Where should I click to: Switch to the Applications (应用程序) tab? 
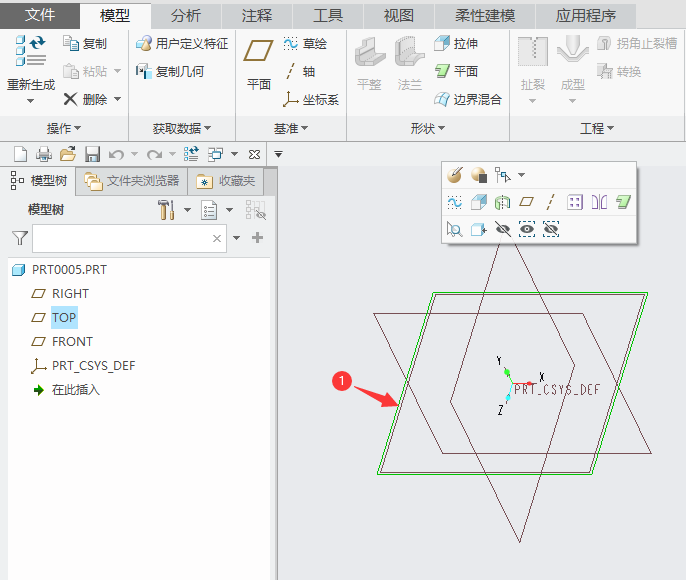pyautogui.click(x=585, y=16)
